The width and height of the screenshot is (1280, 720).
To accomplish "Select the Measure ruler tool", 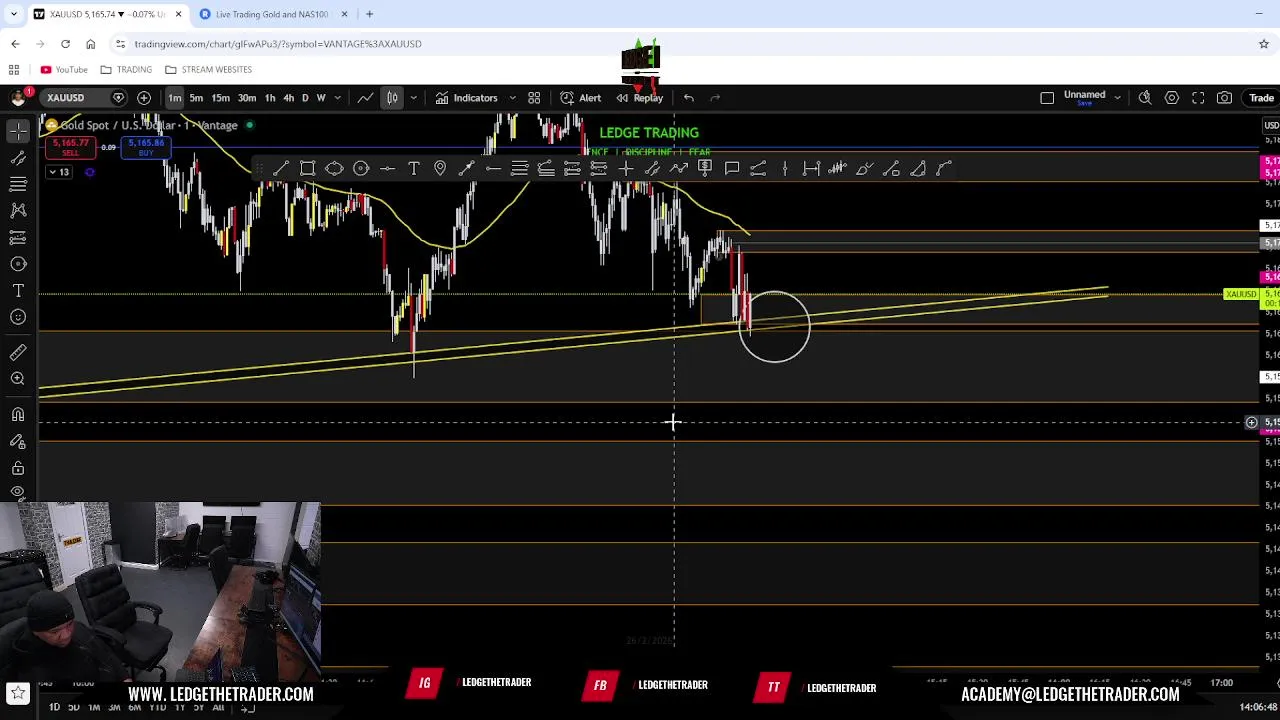I will click(x=18, y=352).
